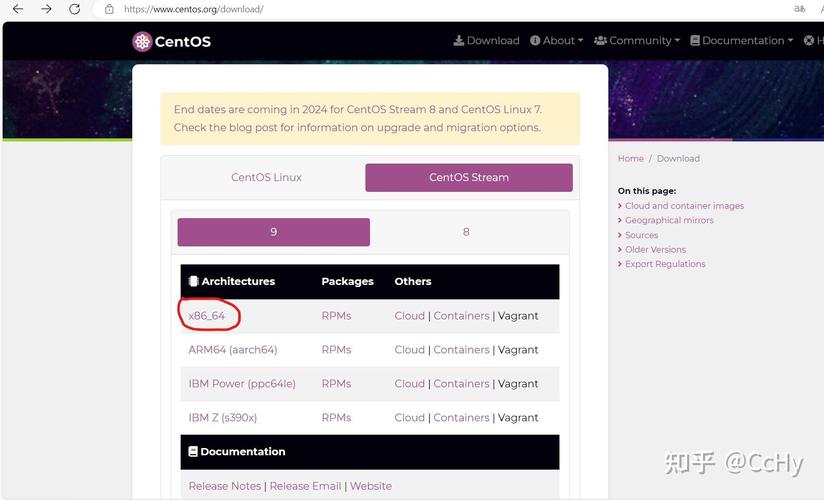Viewport: 824px width, 500px height.
Task: Jump to Older Versions section
Action: click(x=655, y=249)
